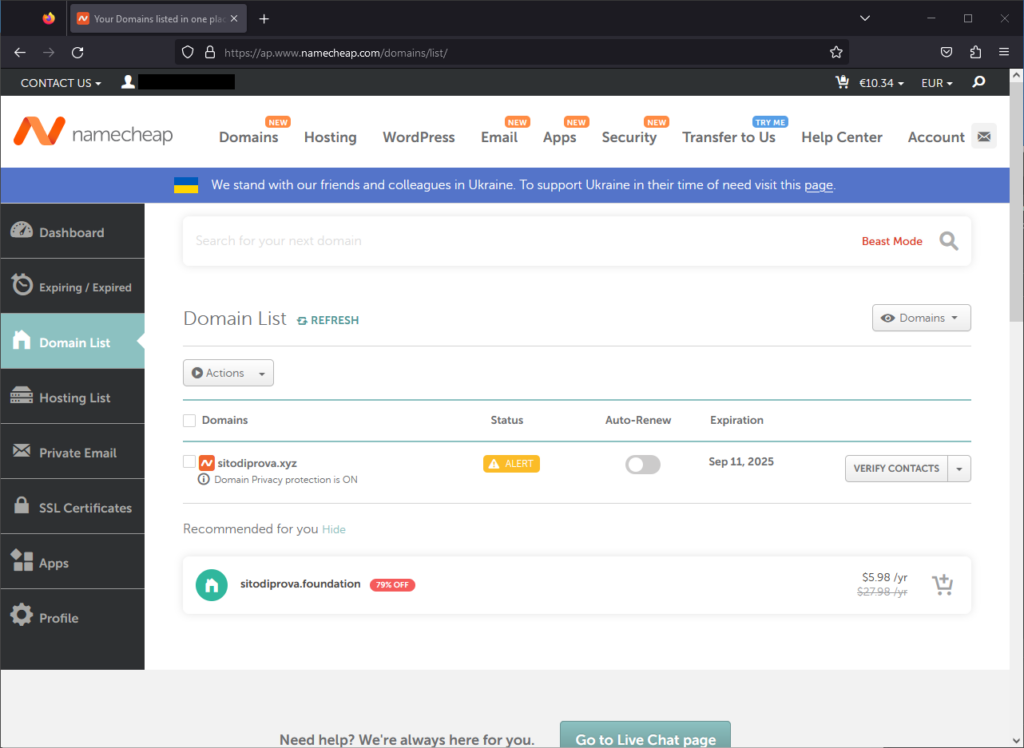
Task: Open the Apps top navigation menu
Action: 560,137
